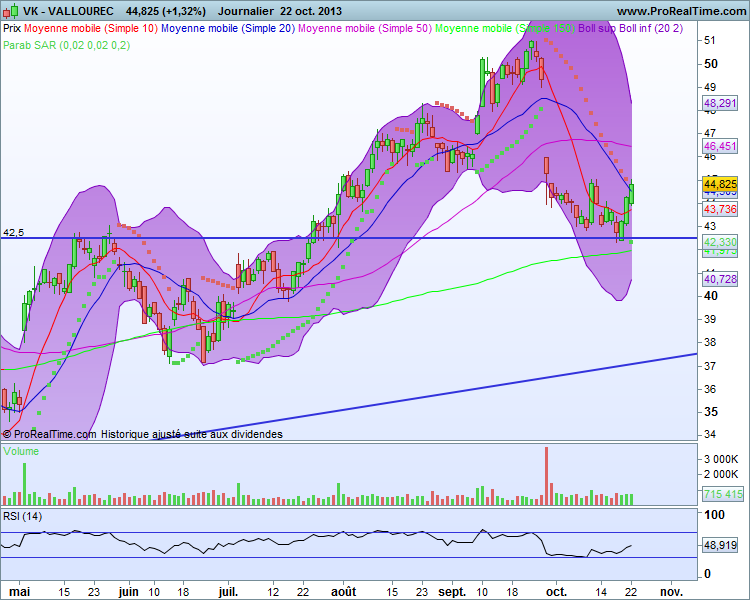Click the red 43,736 value tag
The image size is (750, 600).
[x=720, y=209]
